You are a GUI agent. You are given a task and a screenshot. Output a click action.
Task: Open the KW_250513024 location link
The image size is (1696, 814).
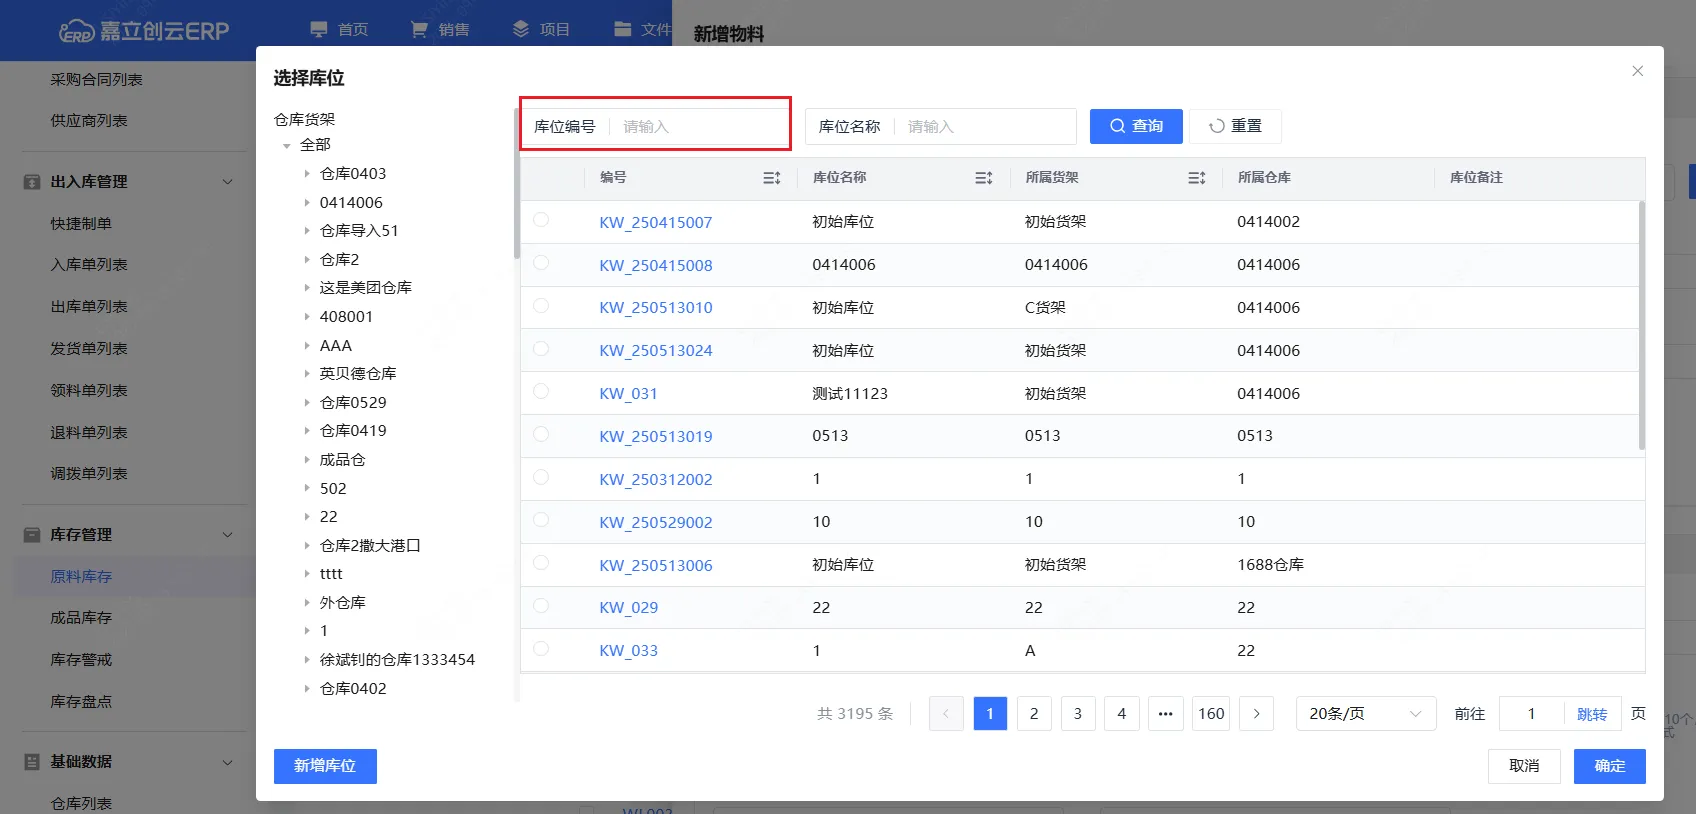click(655, 351)
